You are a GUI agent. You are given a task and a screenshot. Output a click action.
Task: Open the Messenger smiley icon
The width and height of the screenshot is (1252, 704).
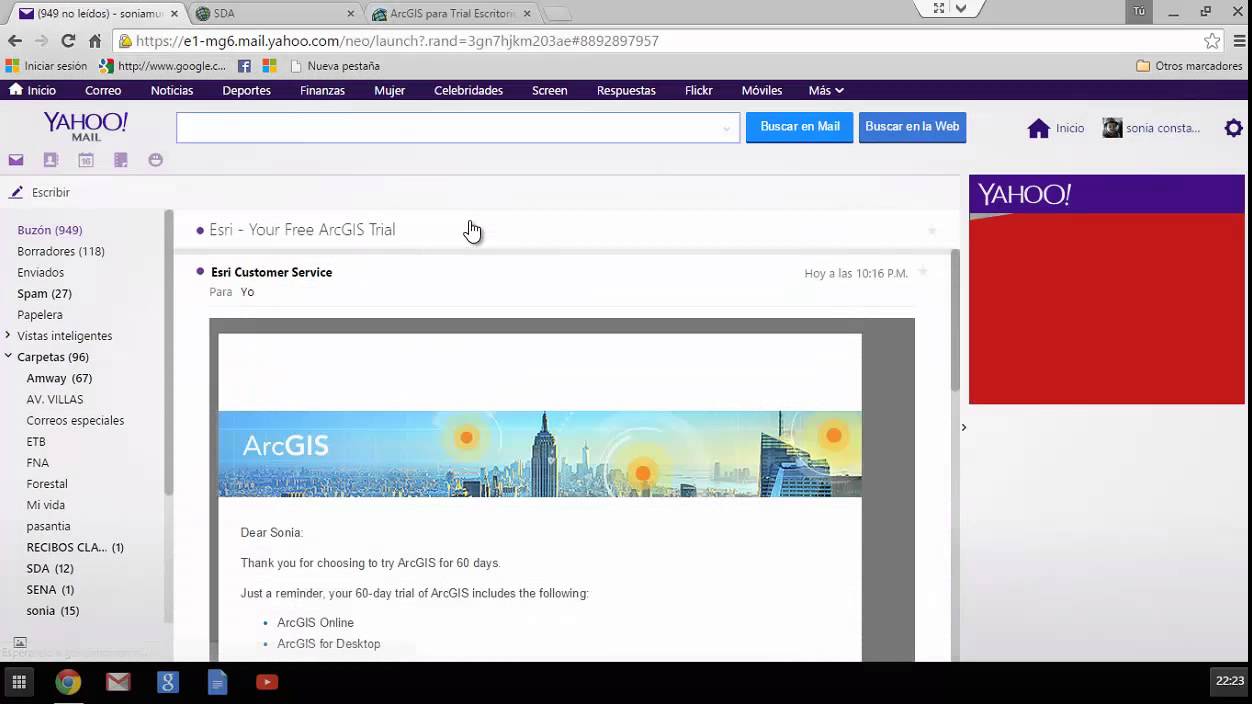point(156,160)
